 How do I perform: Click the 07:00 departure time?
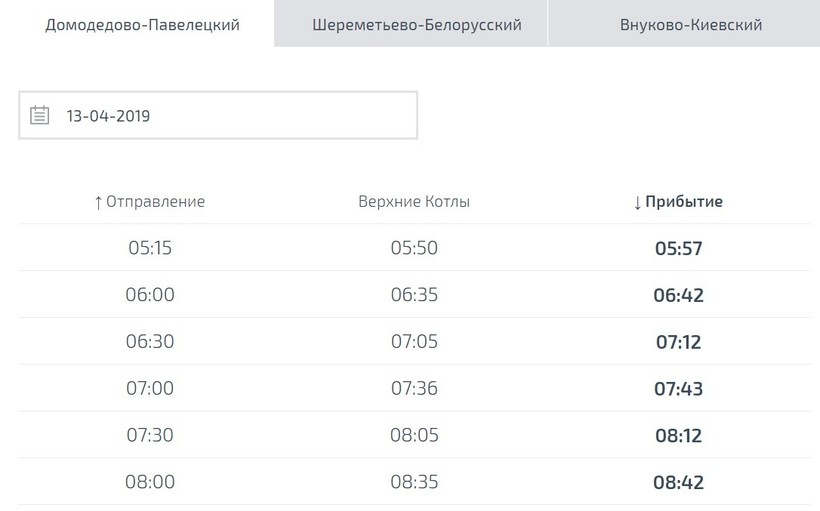click(x=150, y=388)
